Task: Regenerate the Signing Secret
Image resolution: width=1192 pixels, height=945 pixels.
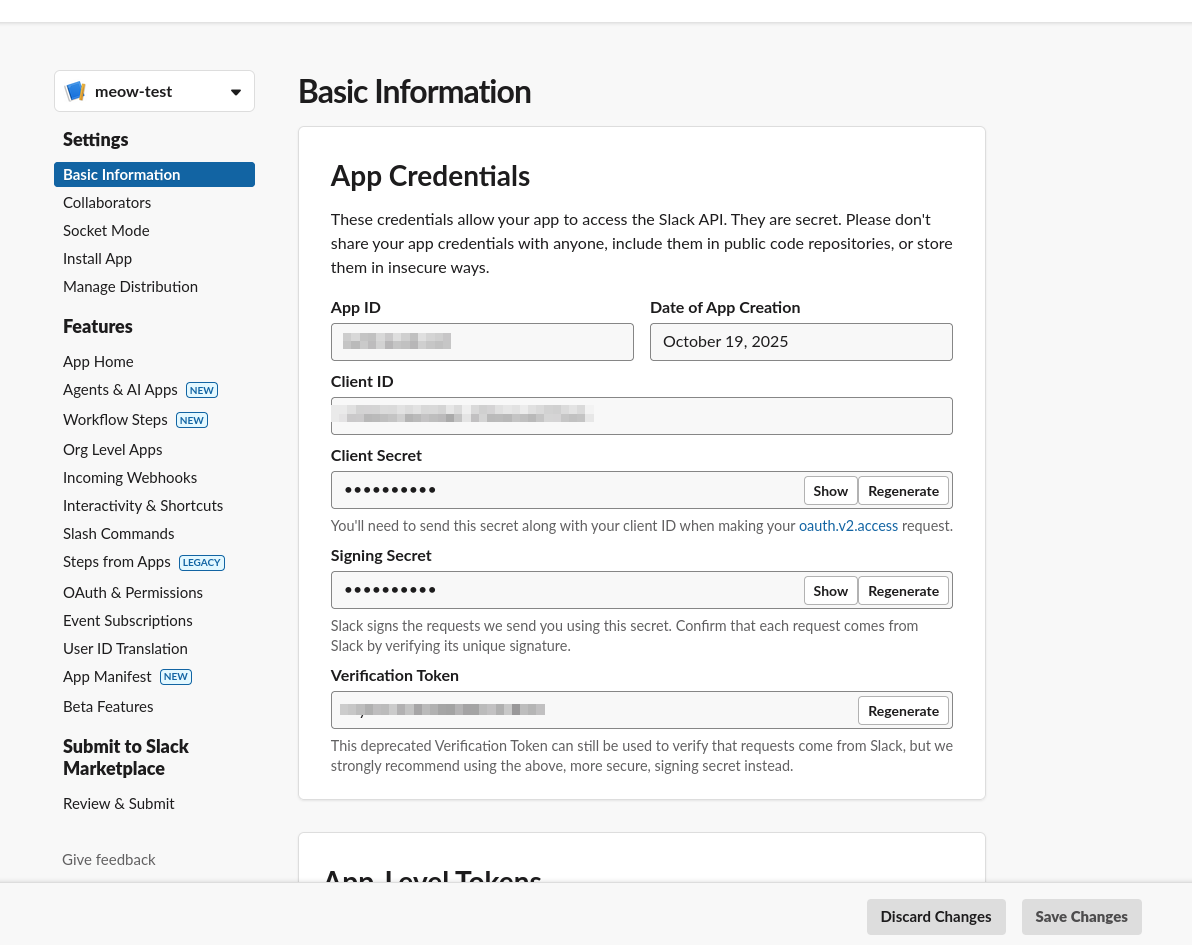Action: click(x=903, y=591)
